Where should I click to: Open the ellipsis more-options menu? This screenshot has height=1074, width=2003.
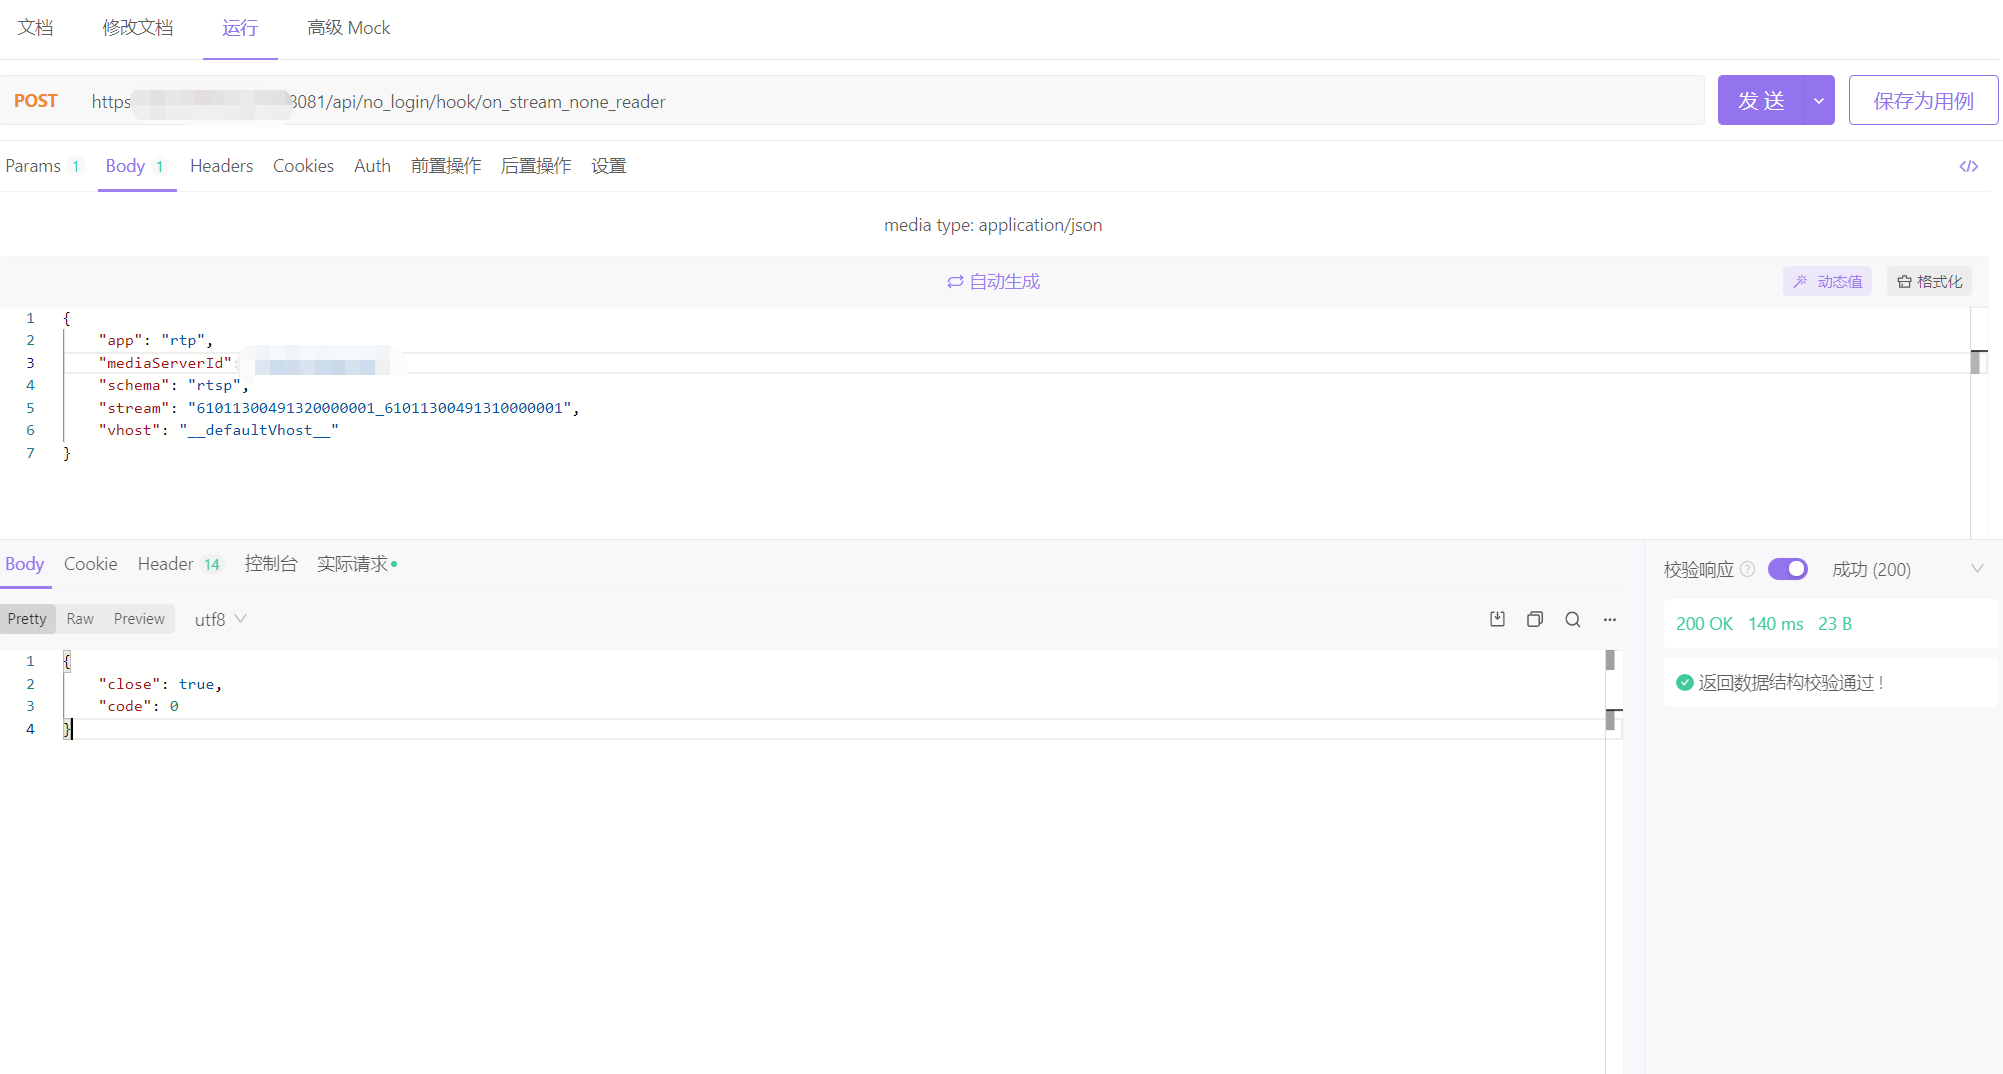[1609, 620]
